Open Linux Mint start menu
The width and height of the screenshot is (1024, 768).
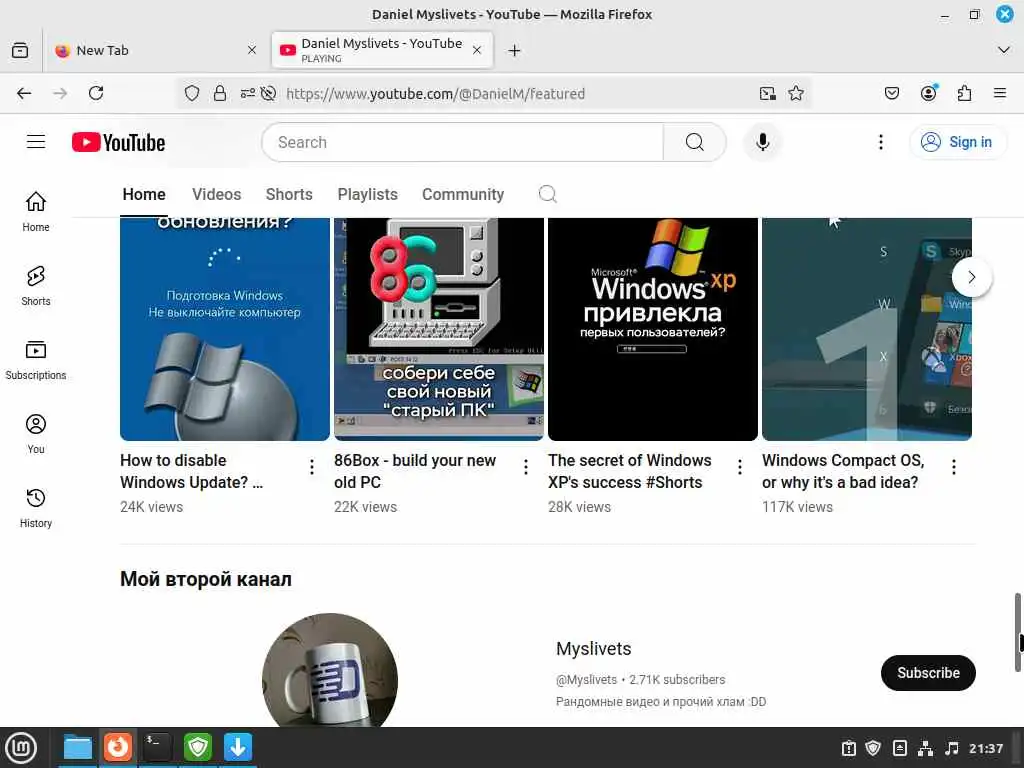pos(22,748)
